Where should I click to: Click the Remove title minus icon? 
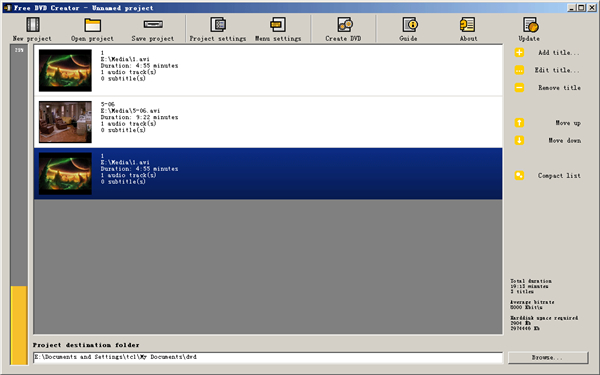(x=519, y=88)
